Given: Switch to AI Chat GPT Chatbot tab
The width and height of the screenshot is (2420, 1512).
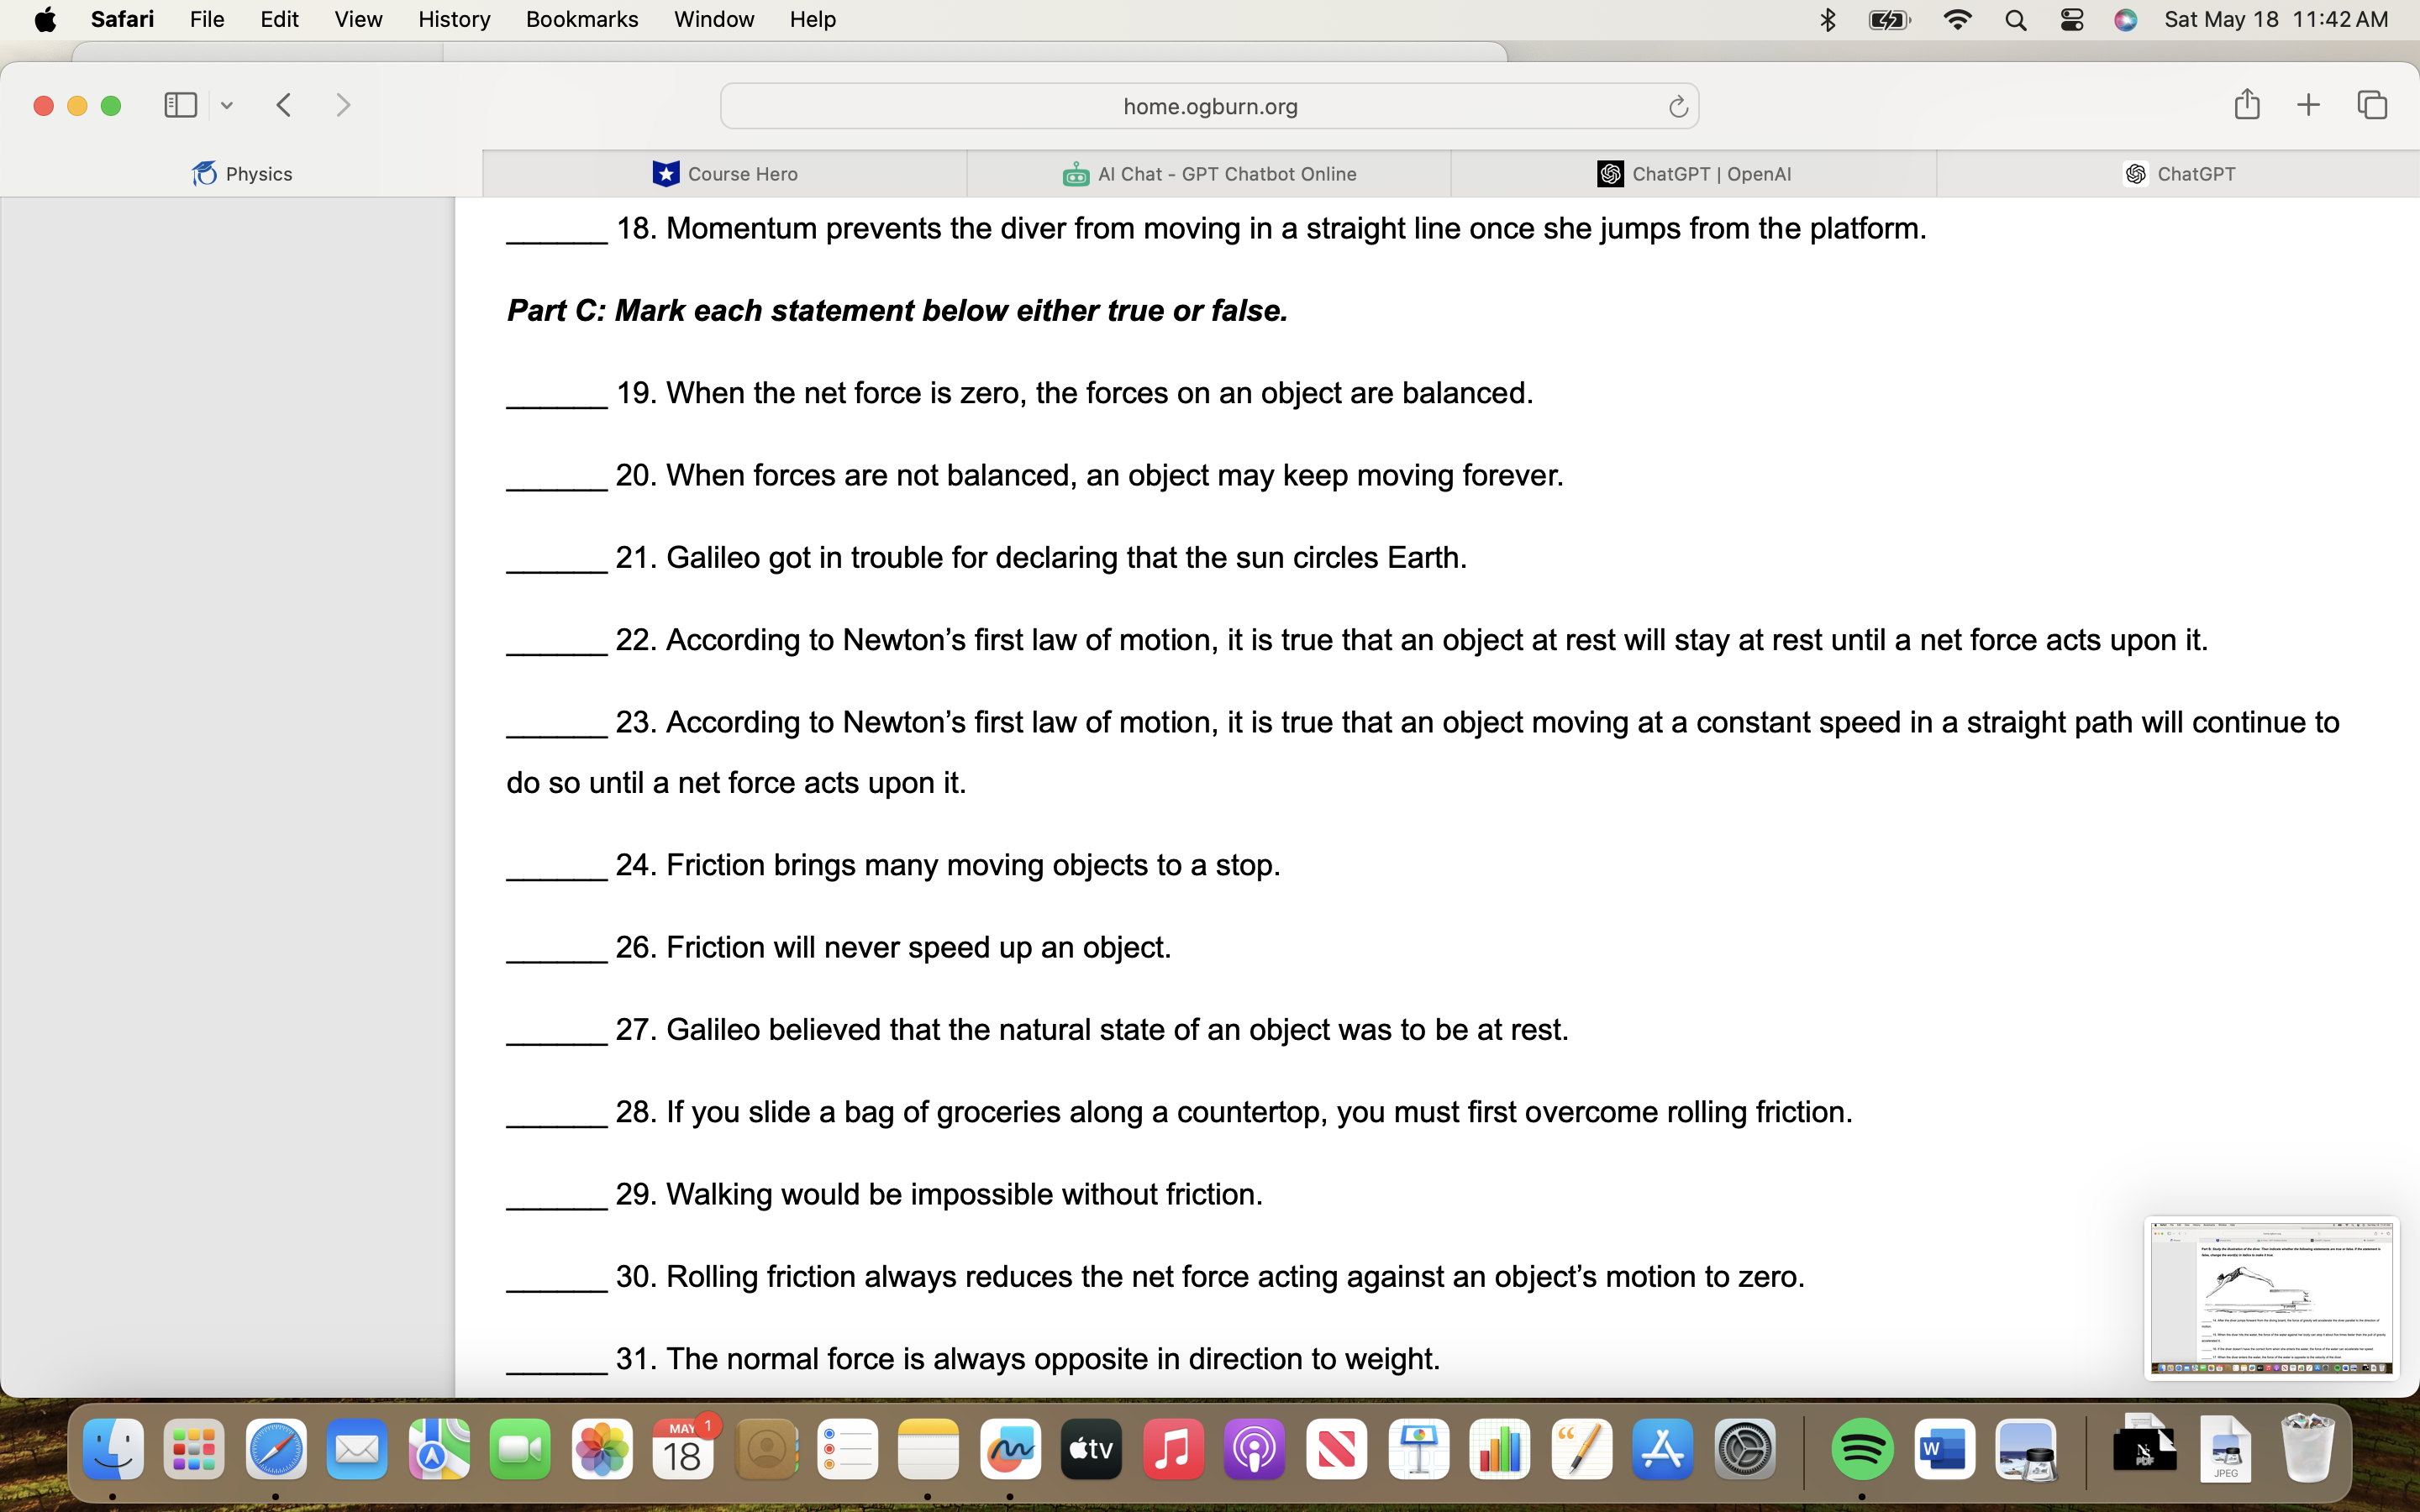Looking at the screenshot, I should pyautogui.click(x=1208, y=174).
